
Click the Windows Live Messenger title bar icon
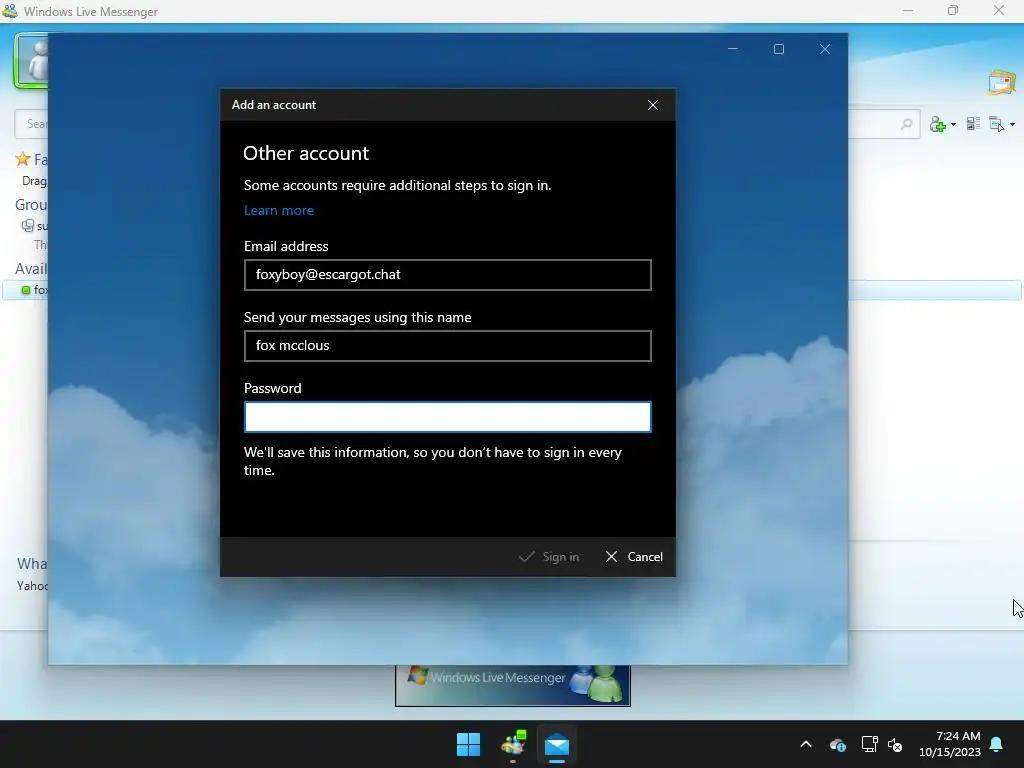click(x=10, y=11)
